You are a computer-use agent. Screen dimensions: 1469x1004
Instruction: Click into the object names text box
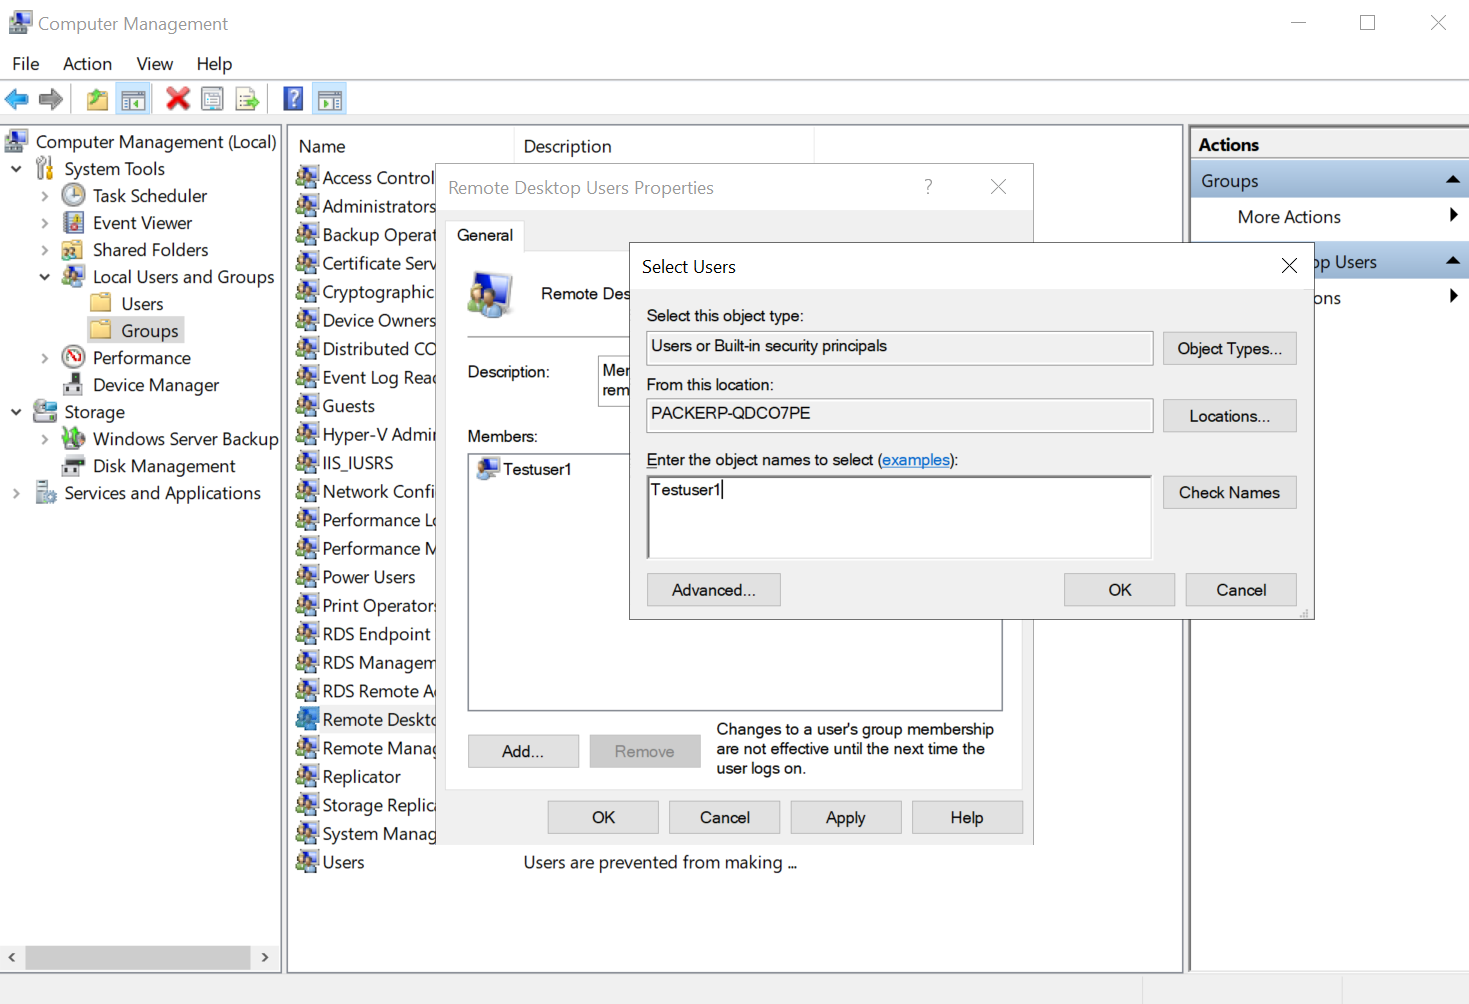pyautogui.click(x=899, y=517)
